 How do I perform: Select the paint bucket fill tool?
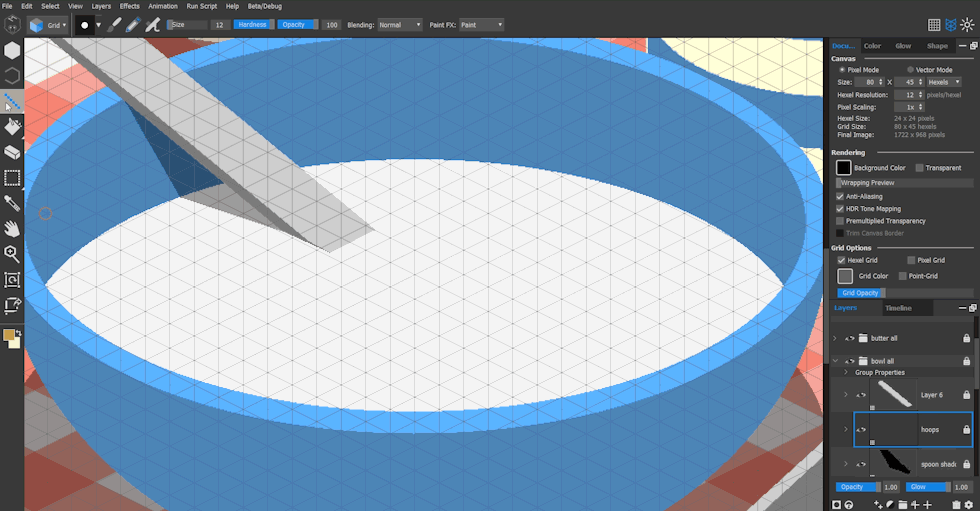[12, 127]
